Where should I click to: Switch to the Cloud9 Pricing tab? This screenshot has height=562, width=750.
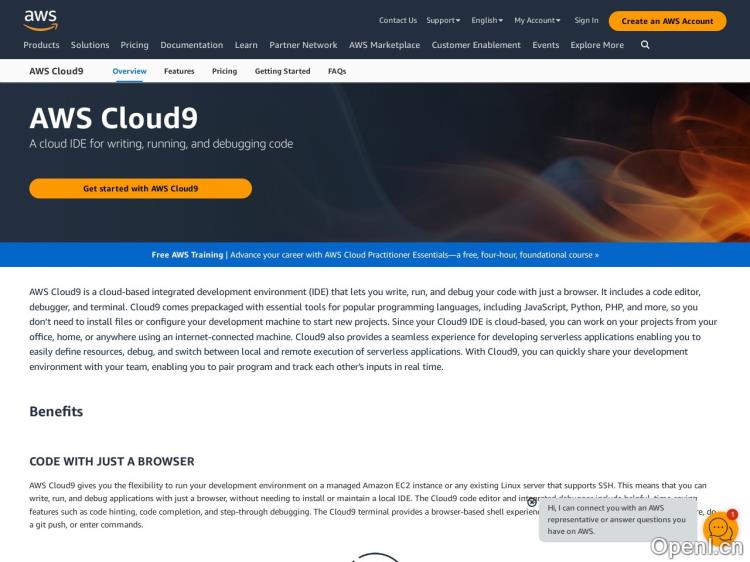(x=224, y=71)
